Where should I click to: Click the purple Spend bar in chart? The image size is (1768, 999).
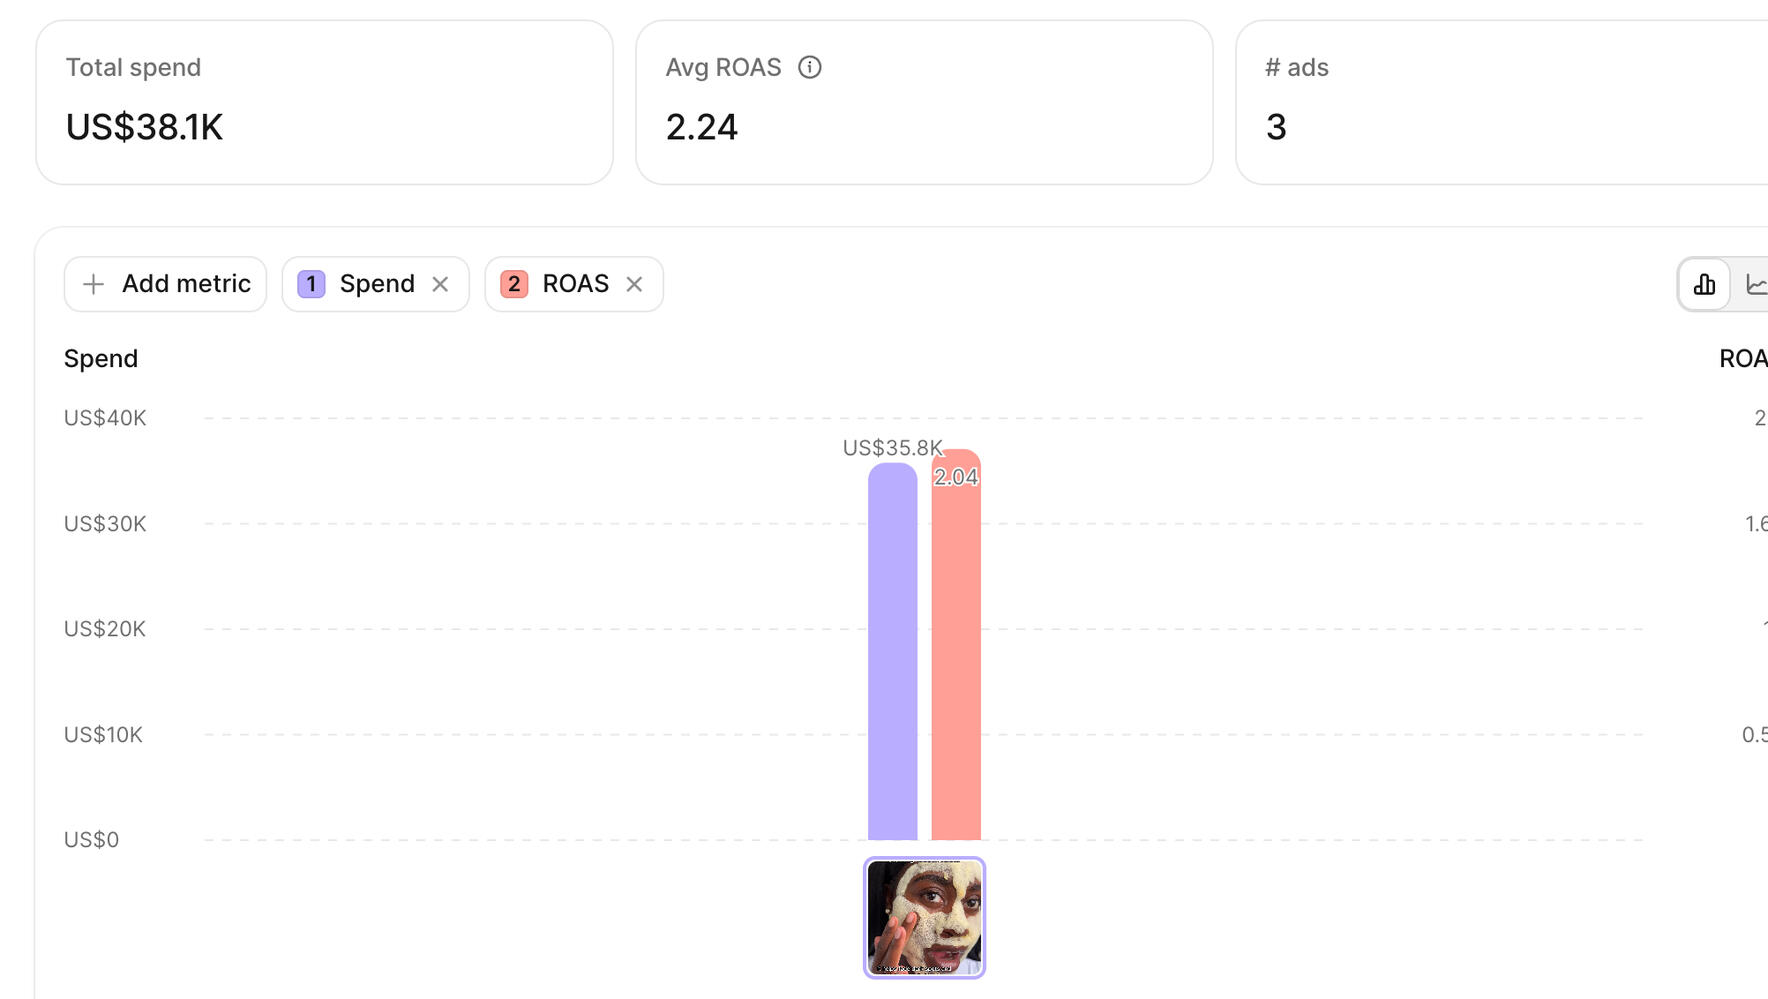(892, 650)
